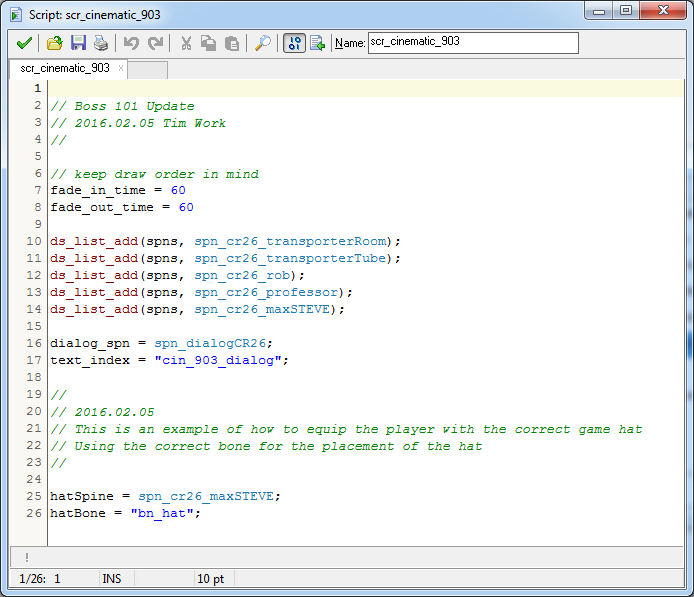Image resolution: width=694 pixels, height=597 pixels.
Task: Click 'spn_cr26_transporterRoom' in the code
Action: click(291, 242)
